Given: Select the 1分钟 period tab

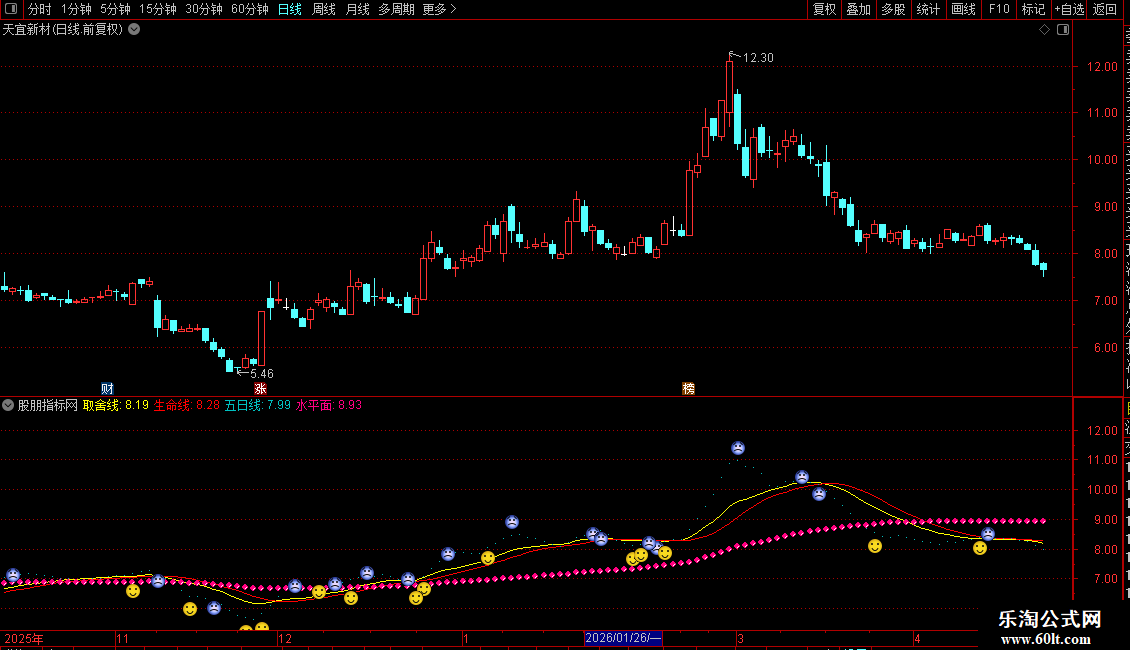Looking at the screenshot, I should (x=76, y=9).
